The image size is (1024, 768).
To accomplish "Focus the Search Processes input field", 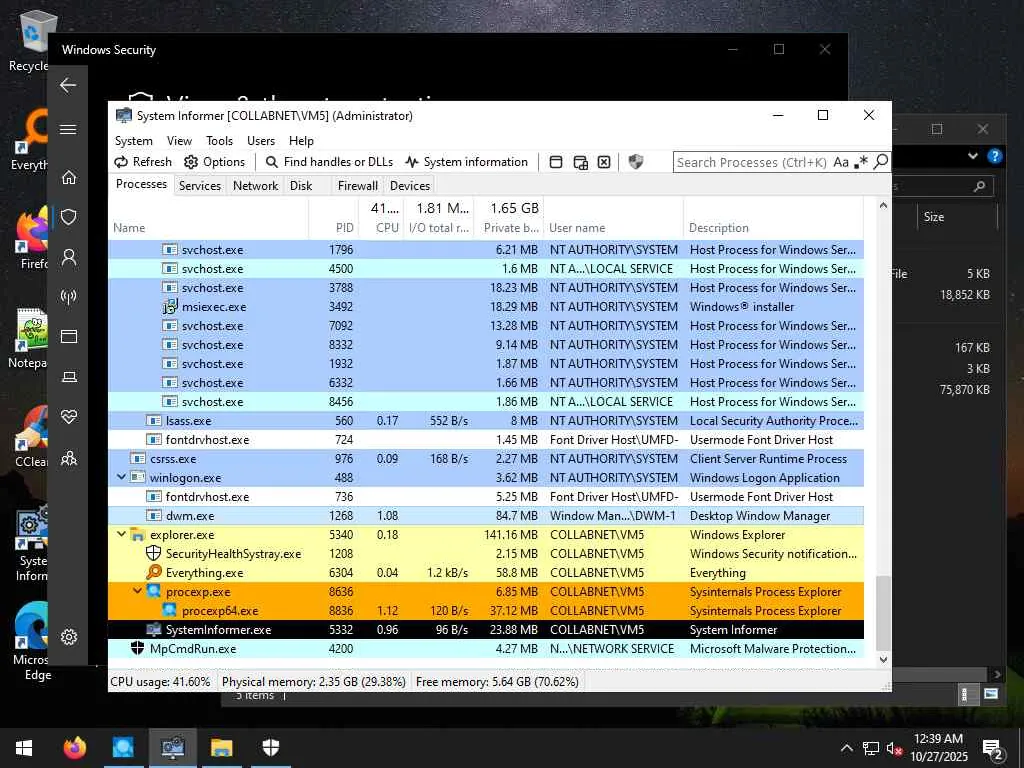I will coord(752,163).
